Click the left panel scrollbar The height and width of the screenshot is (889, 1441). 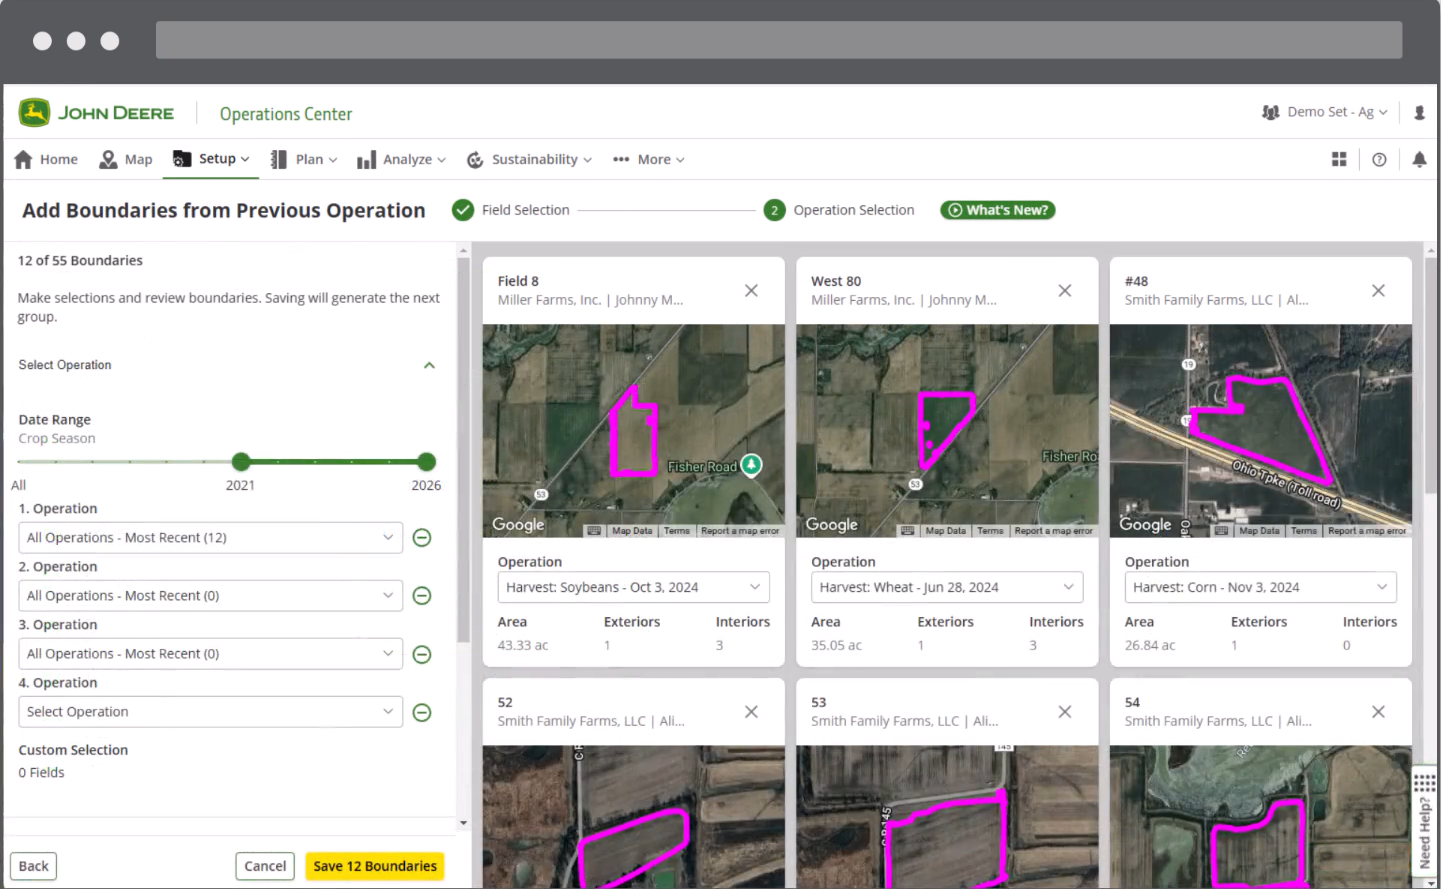[463, 450]
